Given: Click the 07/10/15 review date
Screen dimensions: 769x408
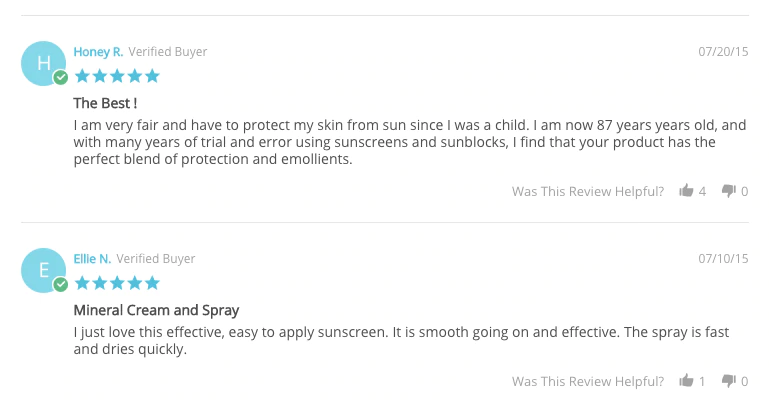Looking at the screenshot, I should (x=723, y=259).
